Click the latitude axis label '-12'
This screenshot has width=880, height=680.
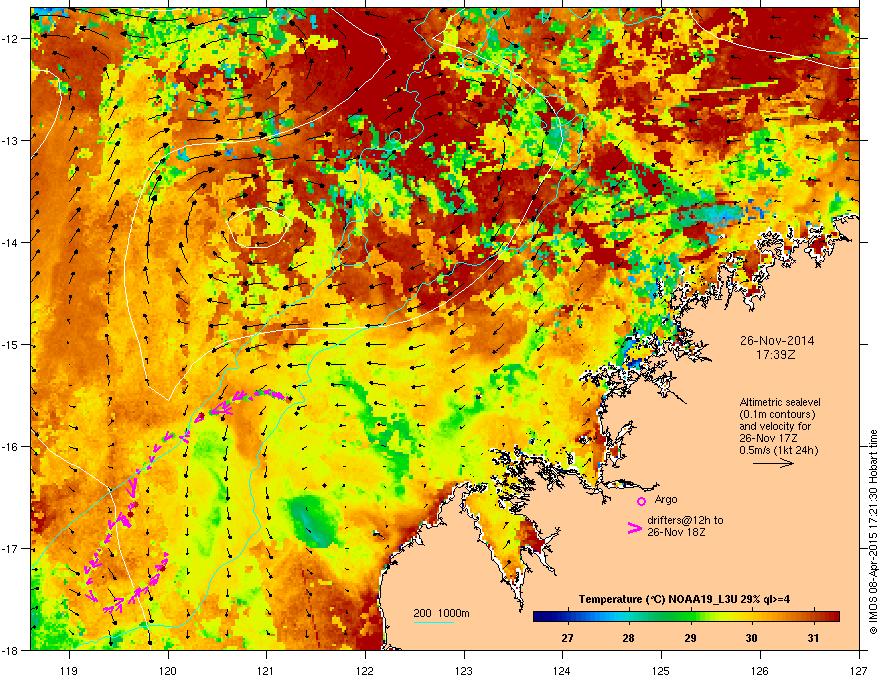point(10,38)
